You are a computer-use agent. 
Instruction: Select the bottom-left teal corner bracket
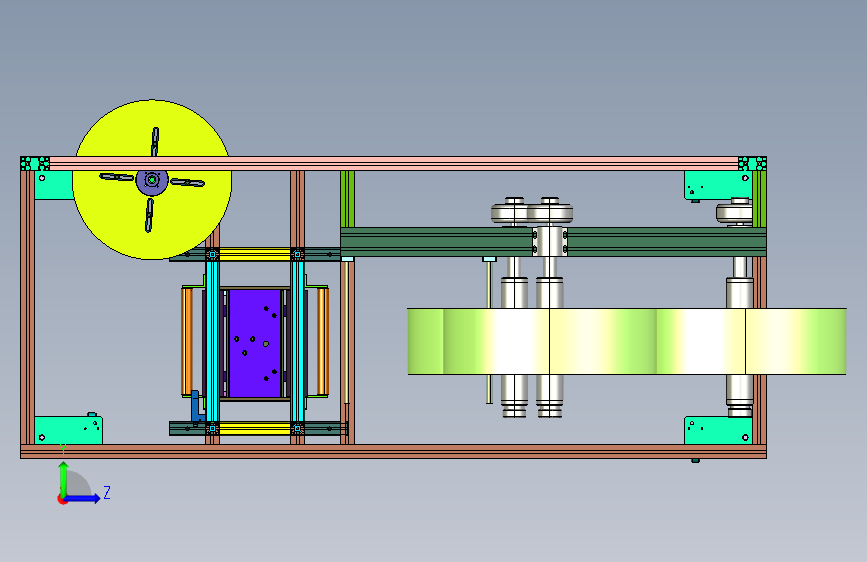pos(68,430)
